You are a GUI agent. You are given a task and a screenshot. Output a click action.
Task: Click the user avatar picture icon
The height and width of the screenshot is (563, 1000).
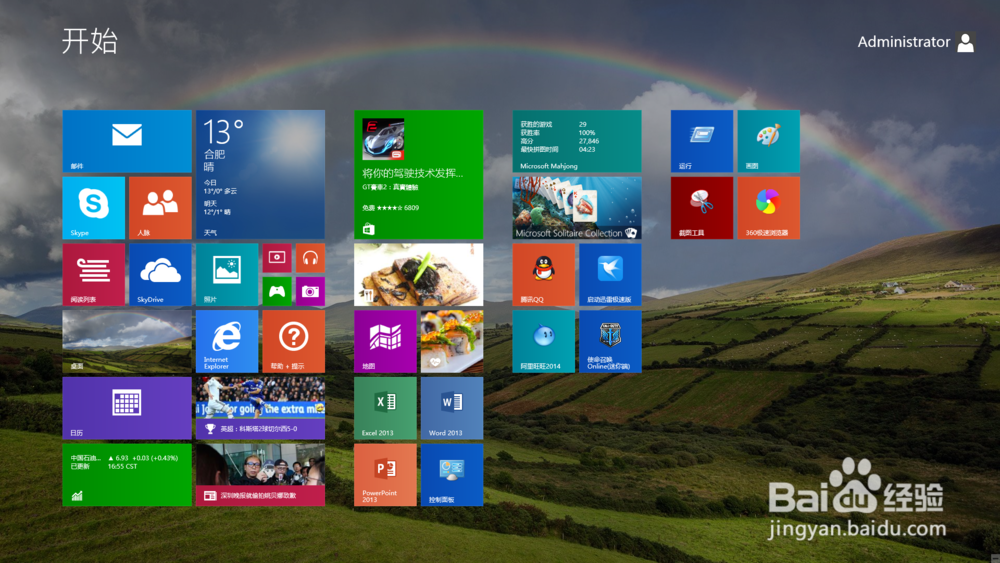point(966,43)
